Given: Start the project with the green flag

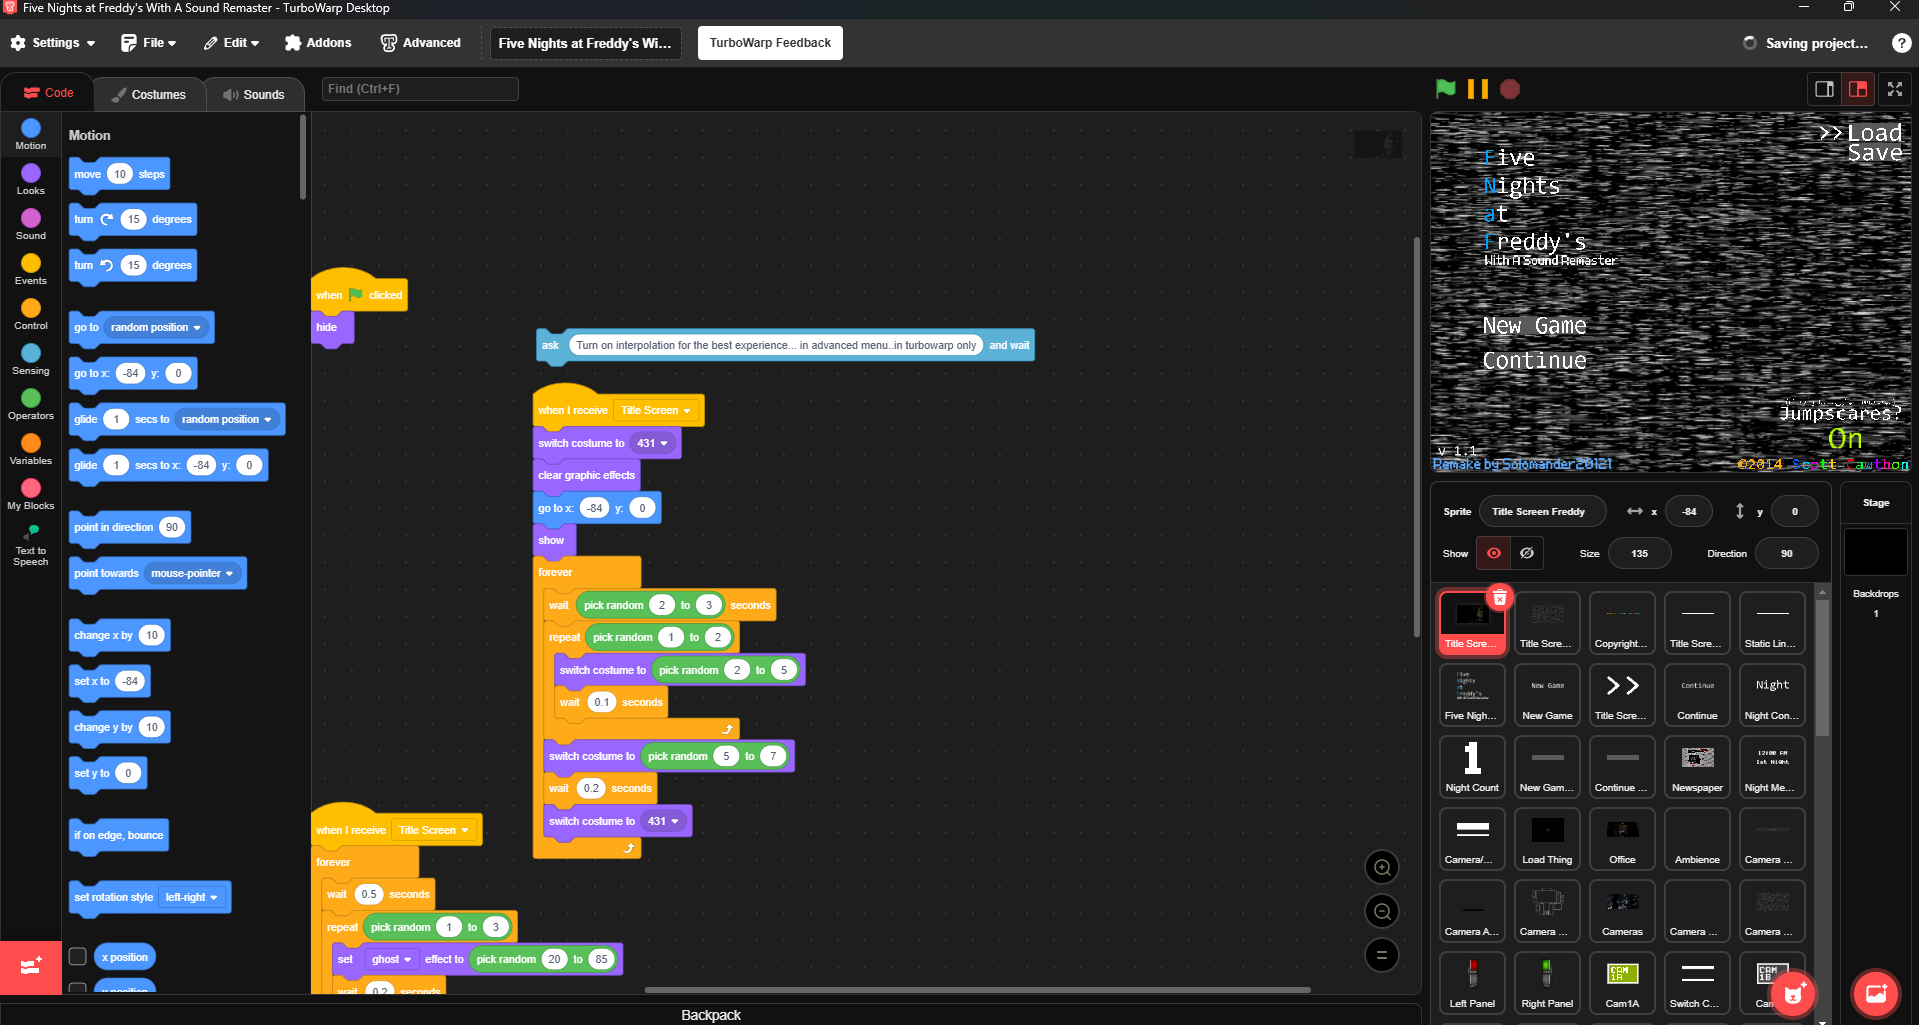Looking at the screenshot, I should (x=1445, y=89).
